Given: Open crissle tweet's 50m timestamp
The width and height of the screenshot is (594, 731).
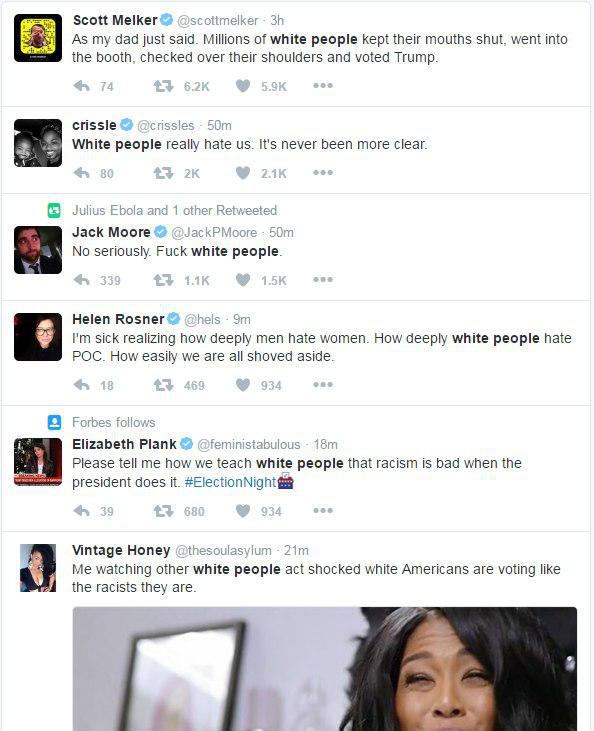Looking at the screenshot, I should tap(219, 125).
